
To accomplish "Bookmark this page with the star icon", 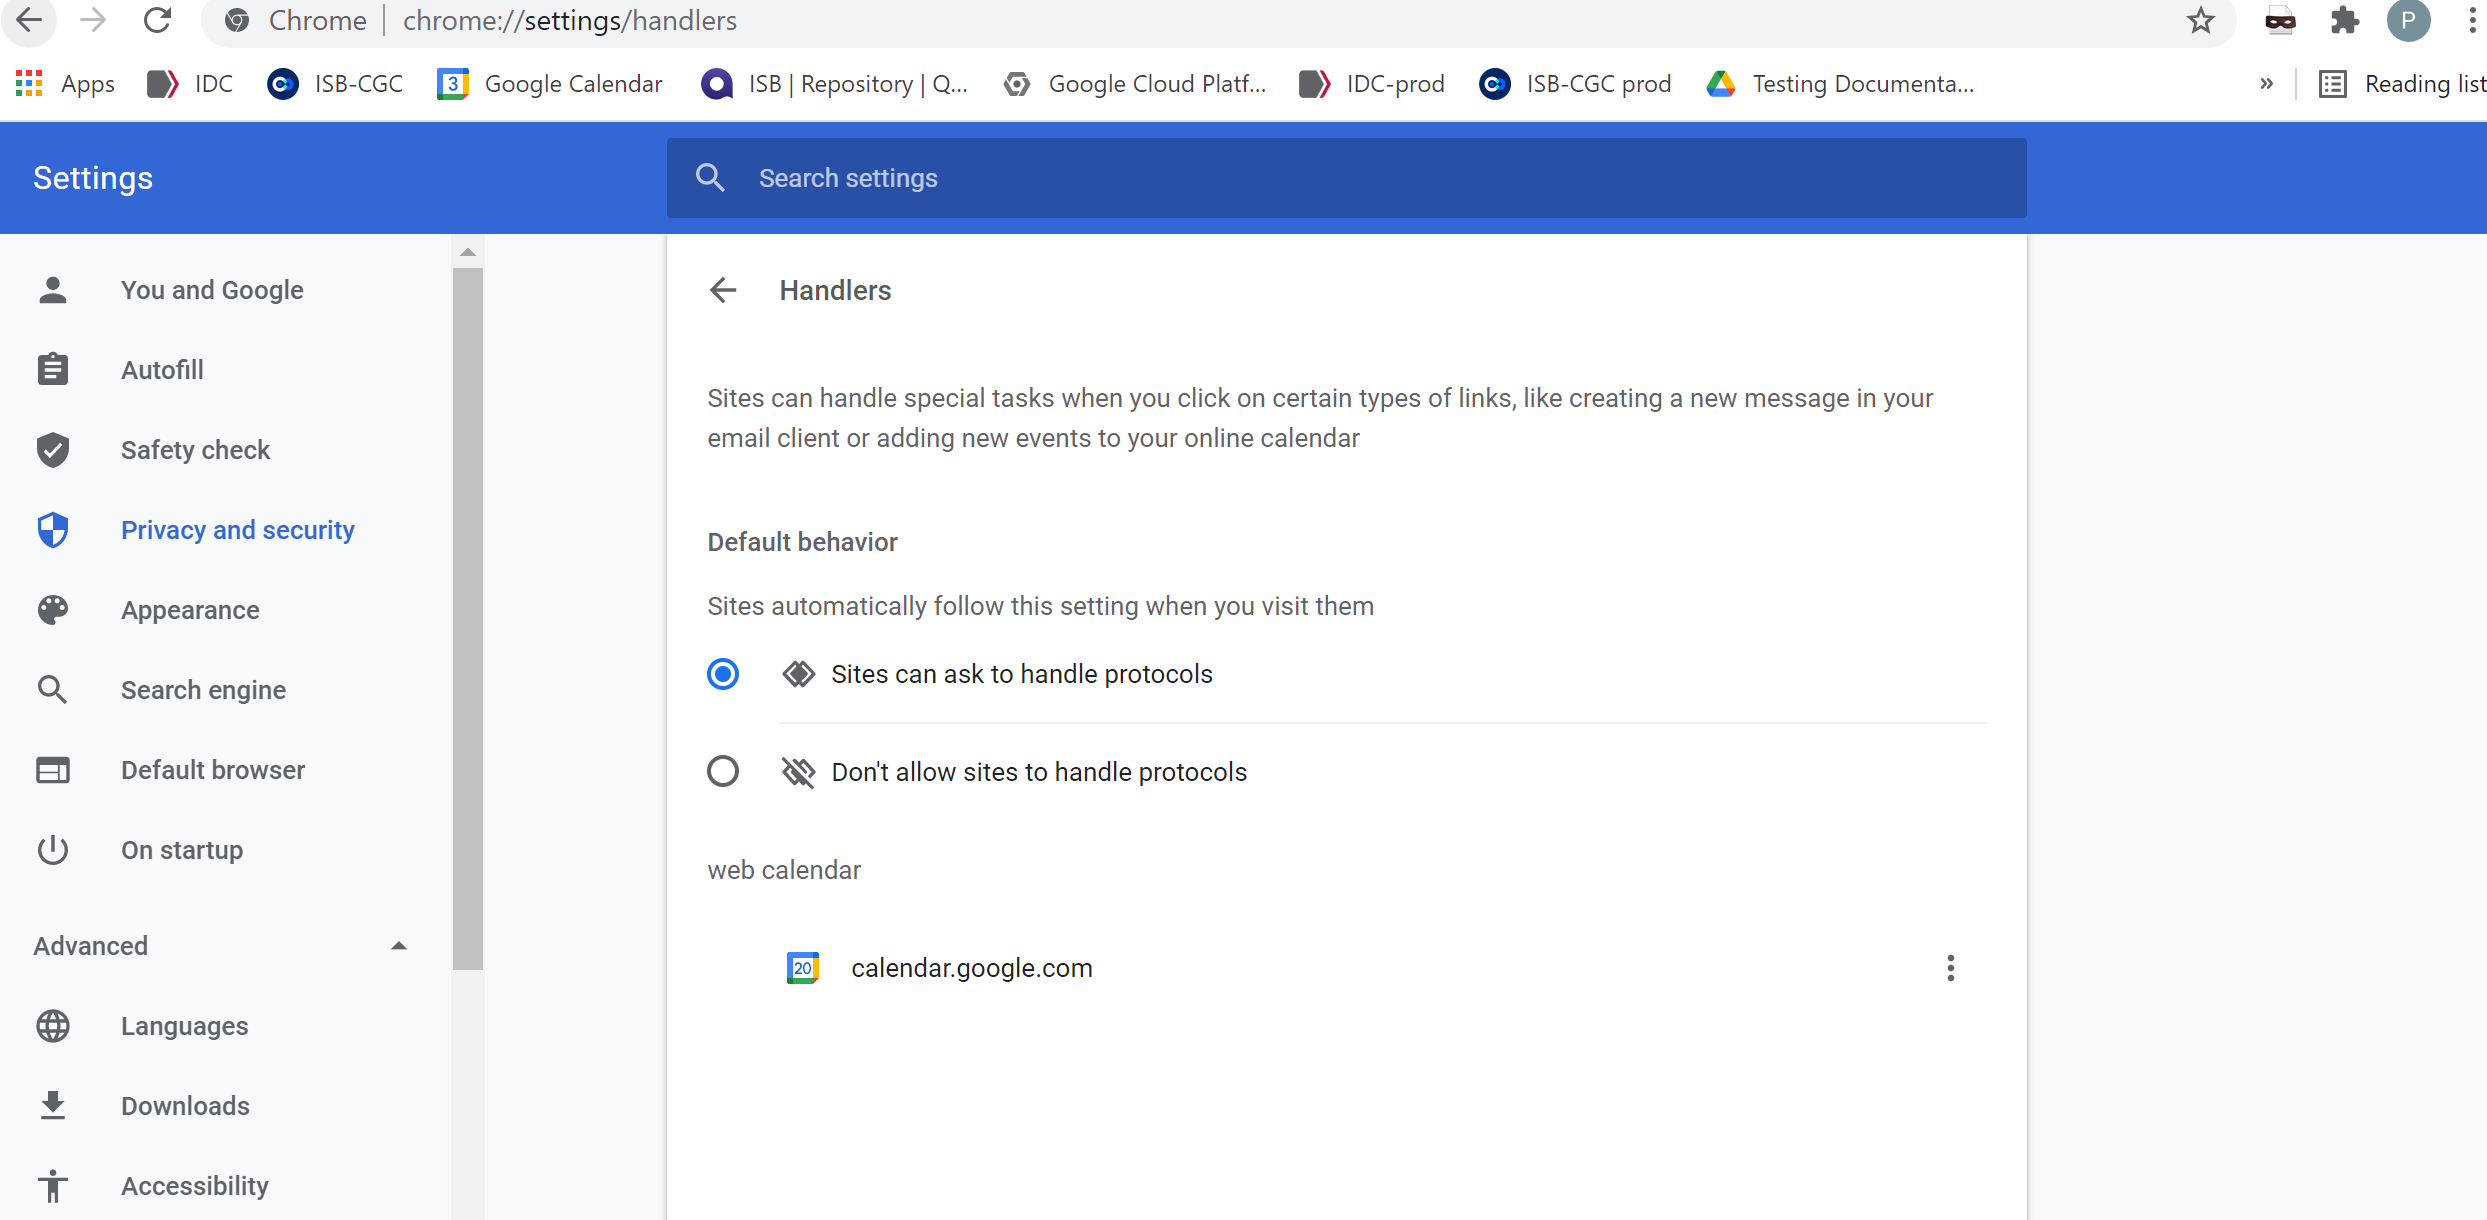I will (2200, 21).
